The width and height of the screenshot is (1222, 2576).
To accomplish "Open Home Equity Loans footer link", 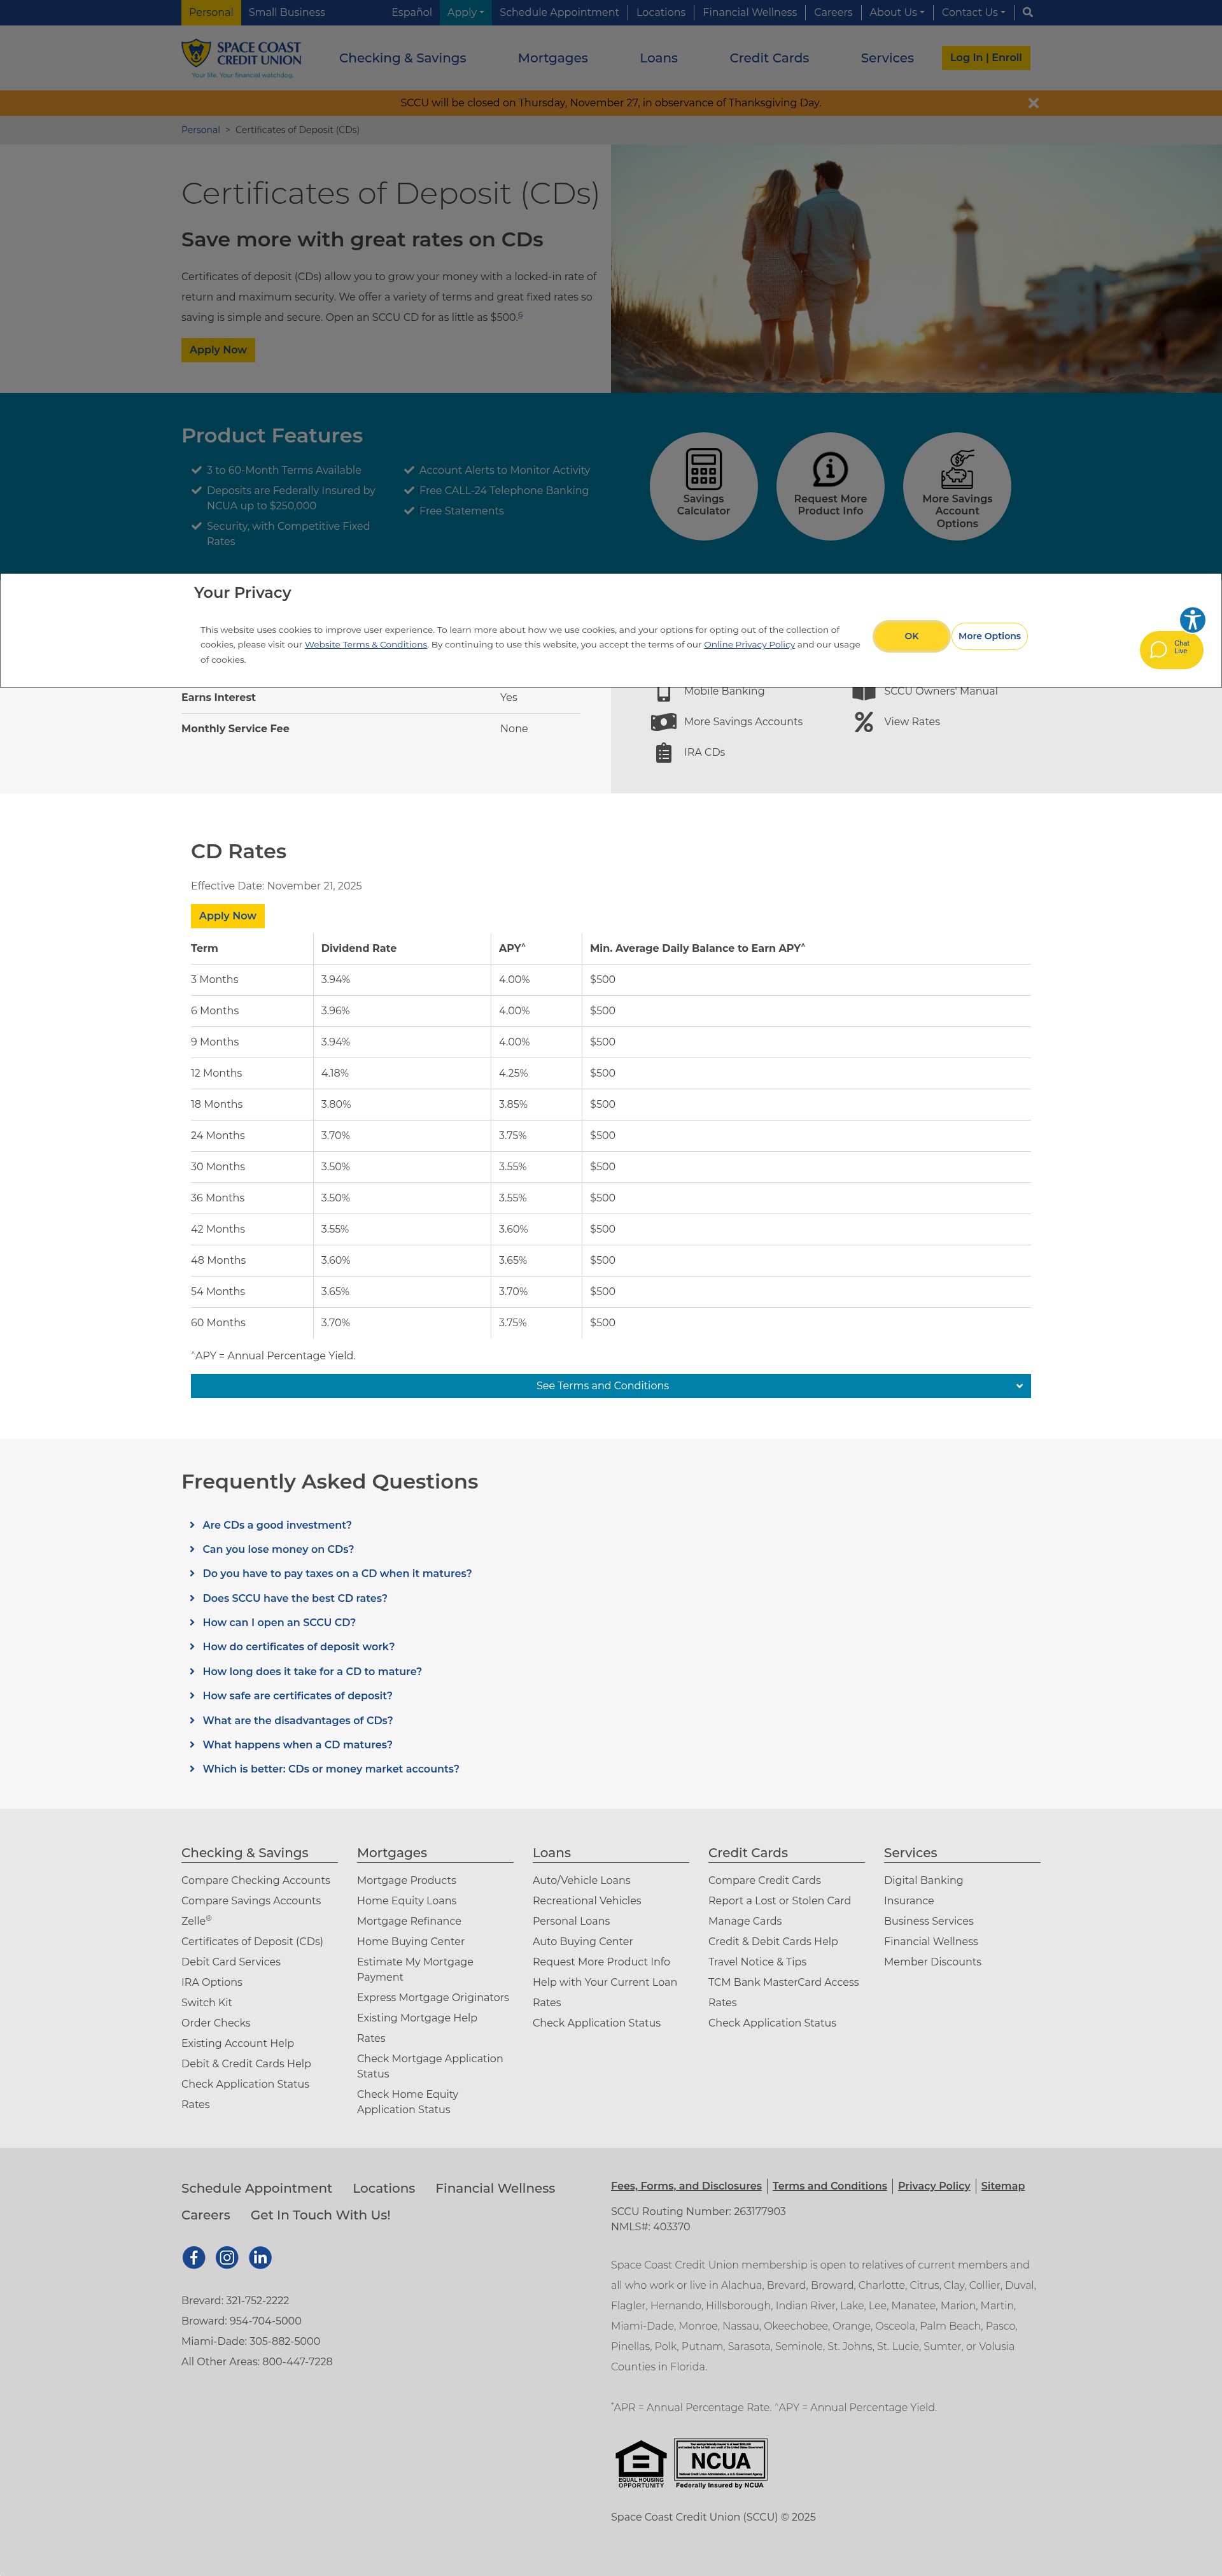I will pos(406,1900).
